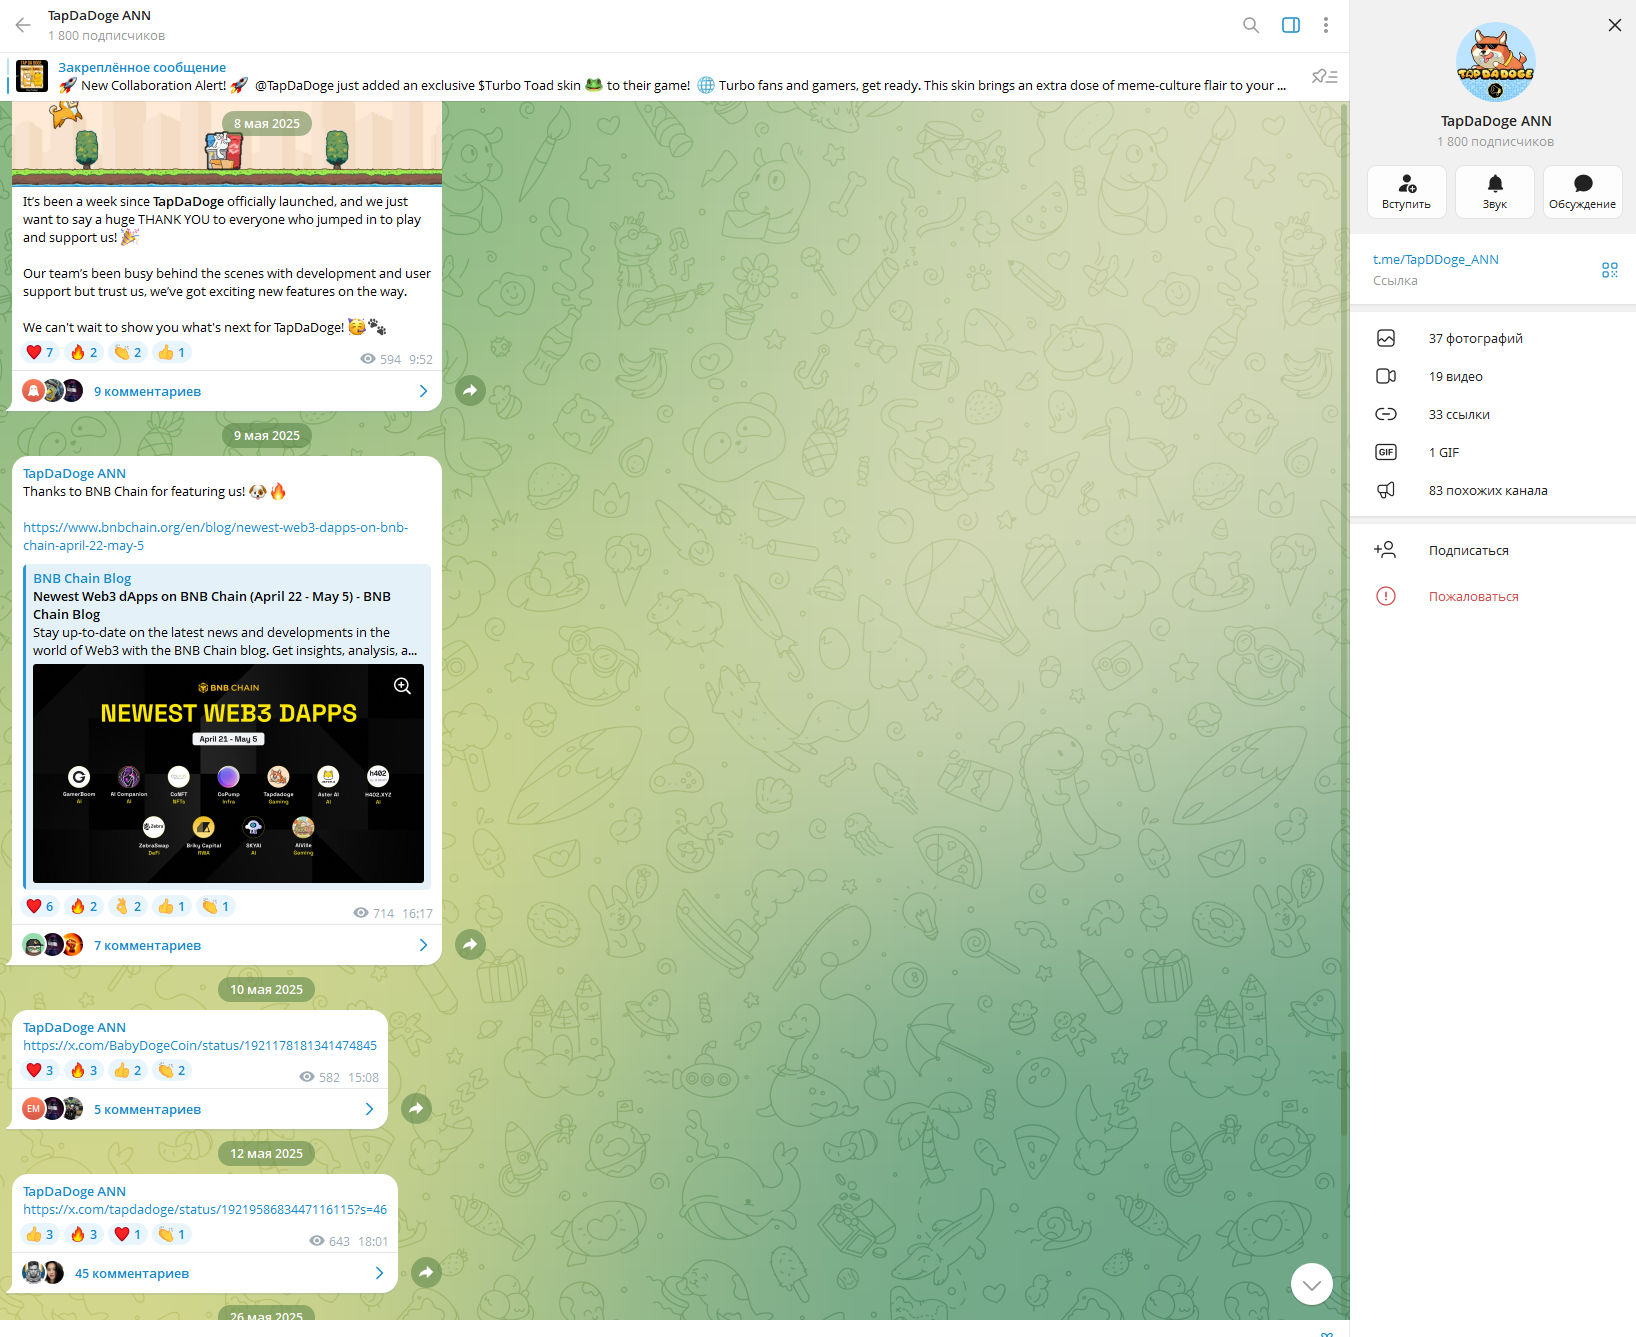Toggle the right info sidebar panel
Image resolution: width=1636 pixels, height=1337 pixels.
[1291, 25]
